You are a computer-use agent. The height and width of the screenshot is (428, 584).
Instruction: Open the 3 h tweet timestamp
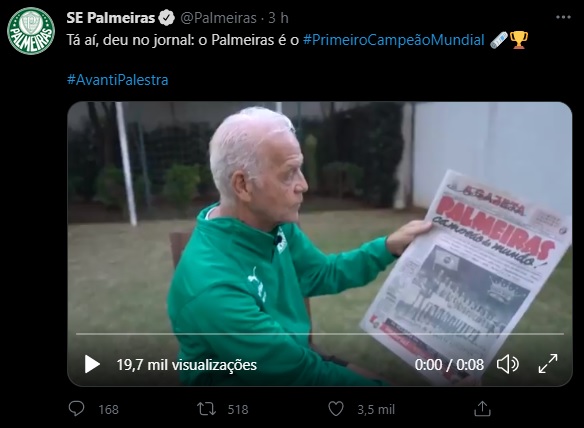click(279, 18)
